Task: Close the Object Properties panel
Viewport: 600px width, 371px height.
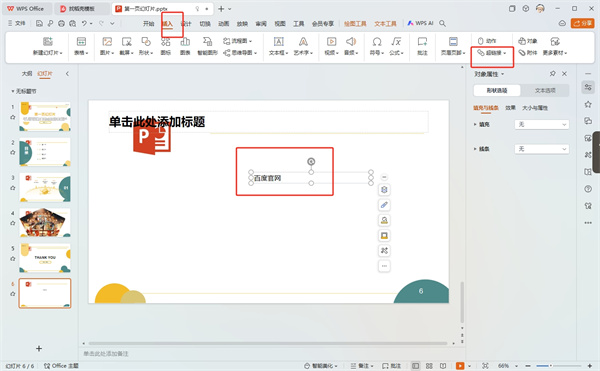Action: (564, 73)
